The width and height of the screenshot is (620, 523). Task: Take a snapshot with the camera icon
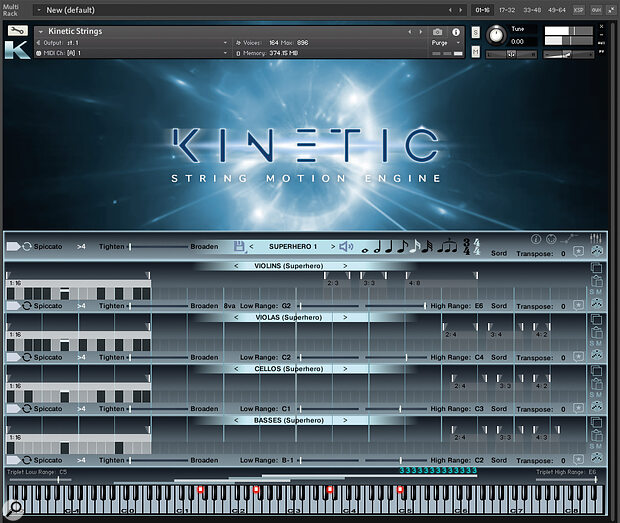(x=437, y=32)
